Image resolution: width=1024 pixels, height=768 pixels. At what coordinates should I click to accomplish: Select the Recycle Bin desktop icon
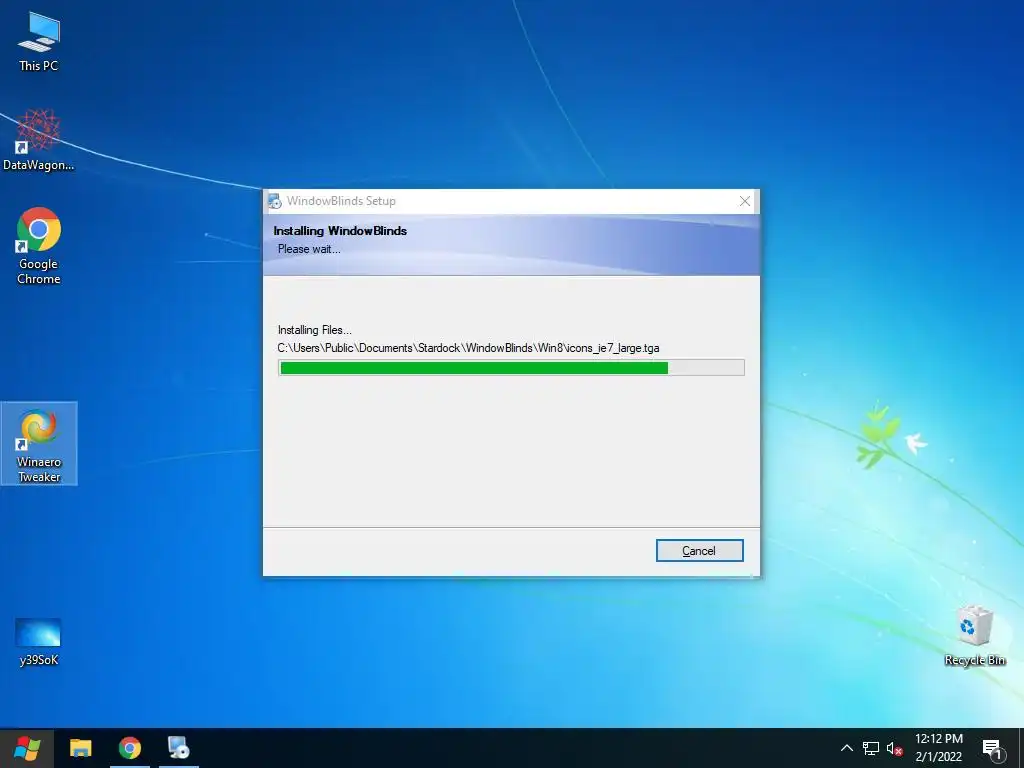tap(975, 636)
